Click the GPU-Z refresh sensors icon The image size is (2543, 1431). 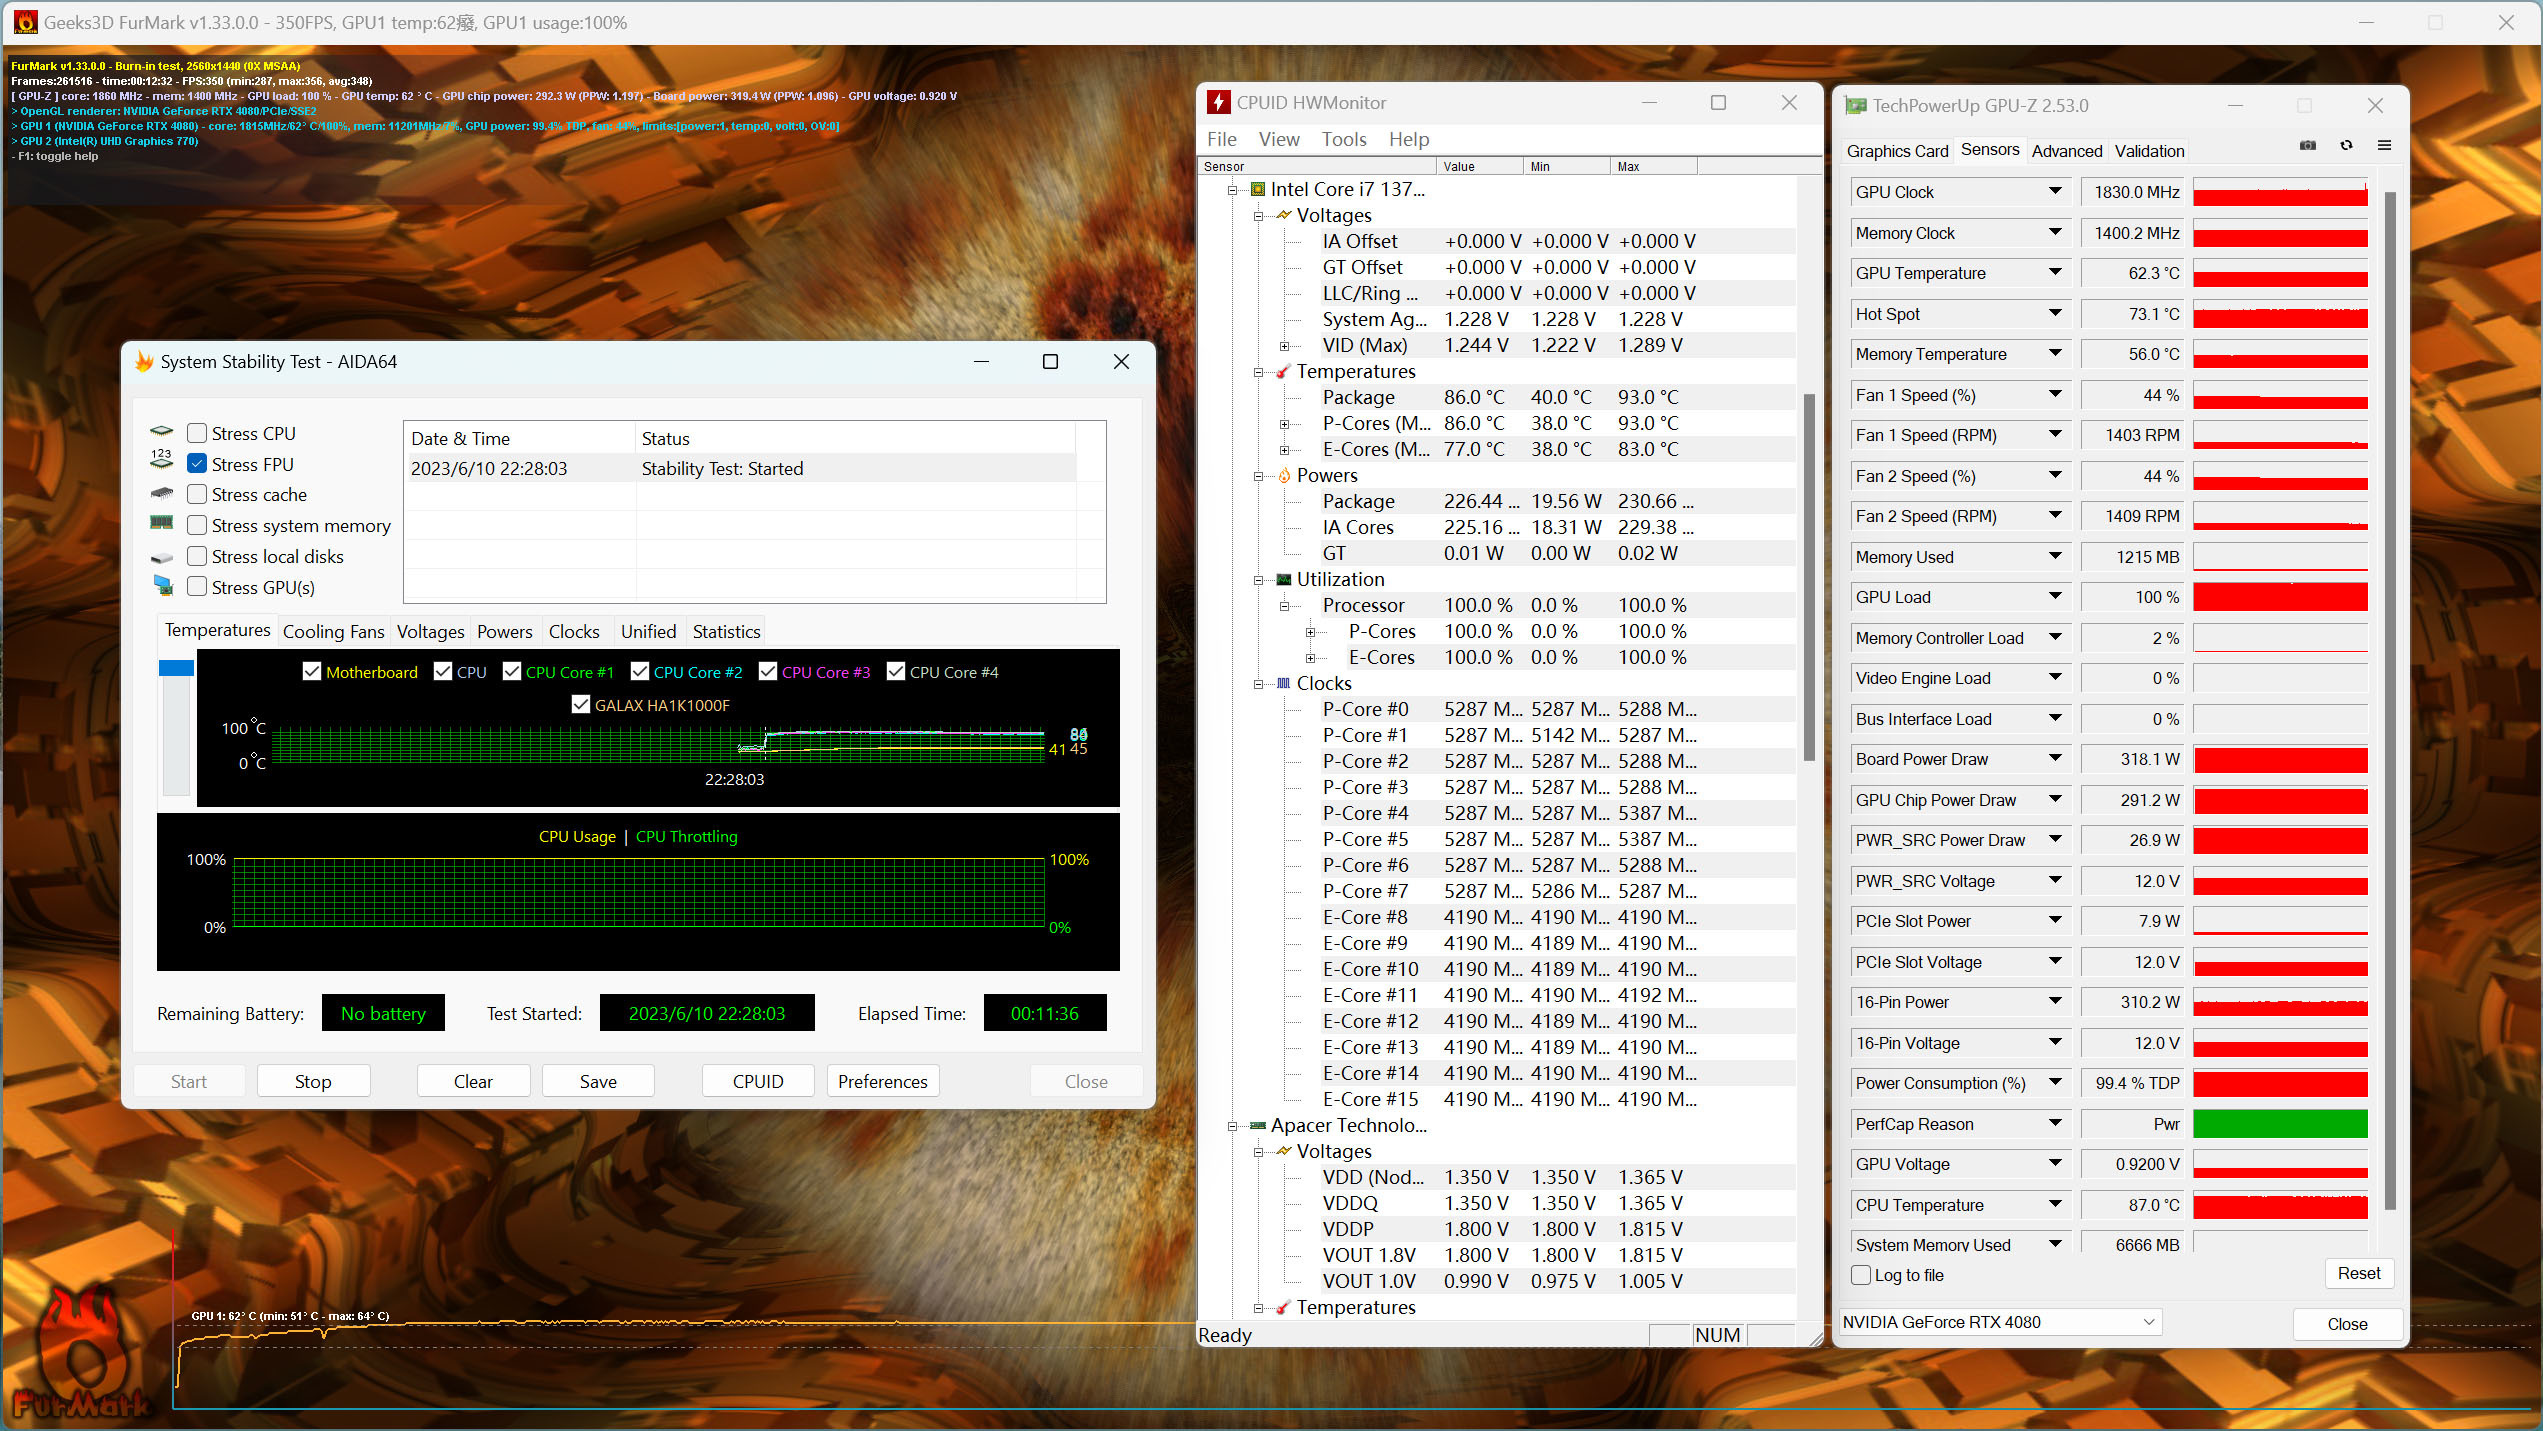[x=2346, y=146]
